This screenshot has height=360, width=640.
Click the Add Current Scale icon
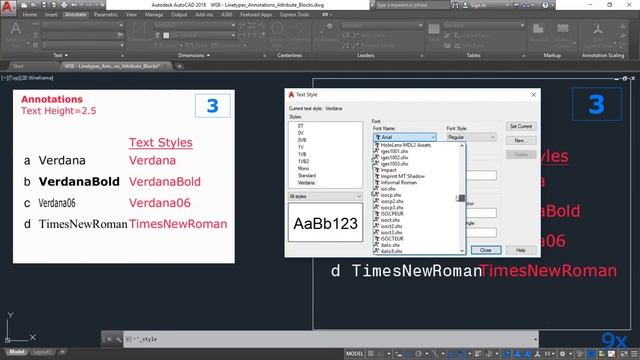598,29
